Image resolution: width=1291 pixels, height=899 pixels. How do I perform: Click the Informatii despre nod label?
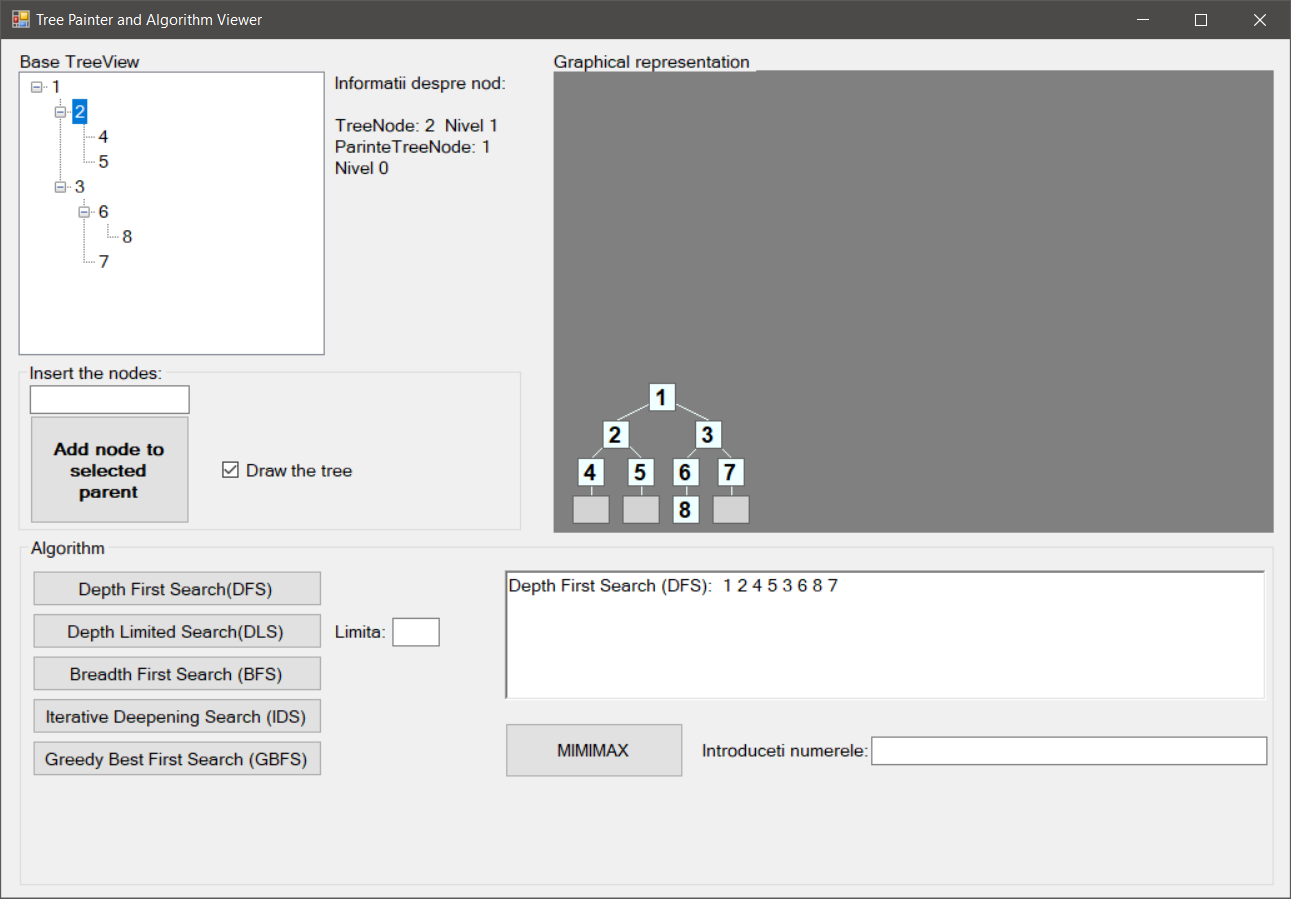420,83
